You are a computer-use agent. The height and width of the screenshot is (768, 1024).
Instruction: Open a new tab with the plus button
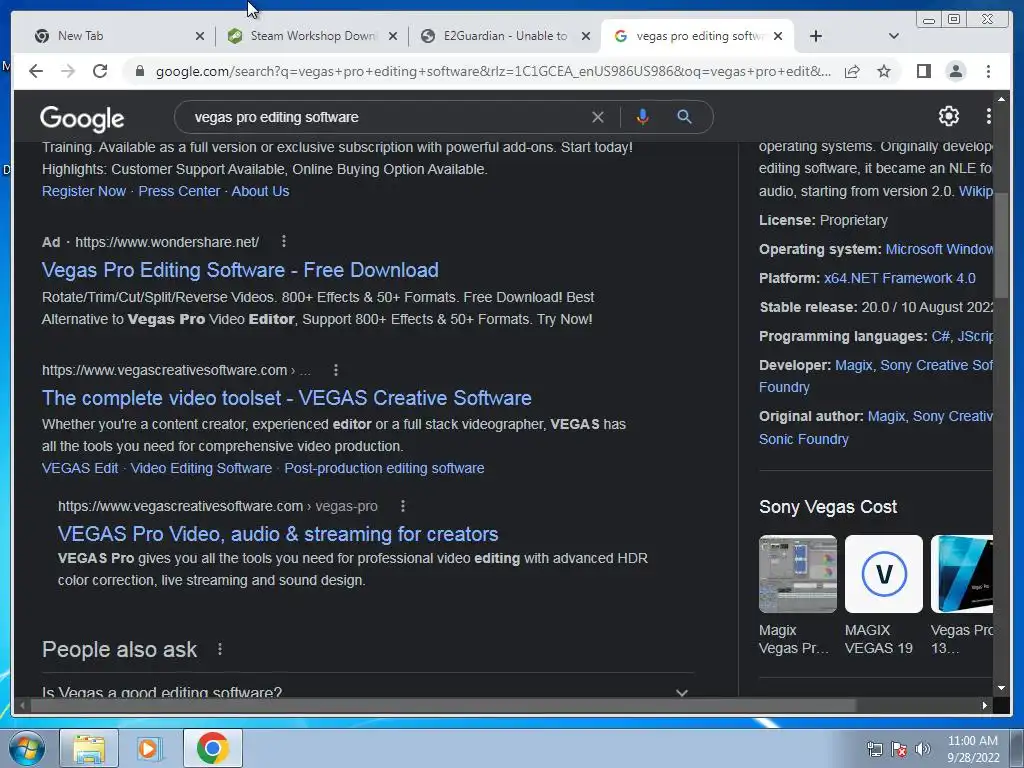coord(816,36)
